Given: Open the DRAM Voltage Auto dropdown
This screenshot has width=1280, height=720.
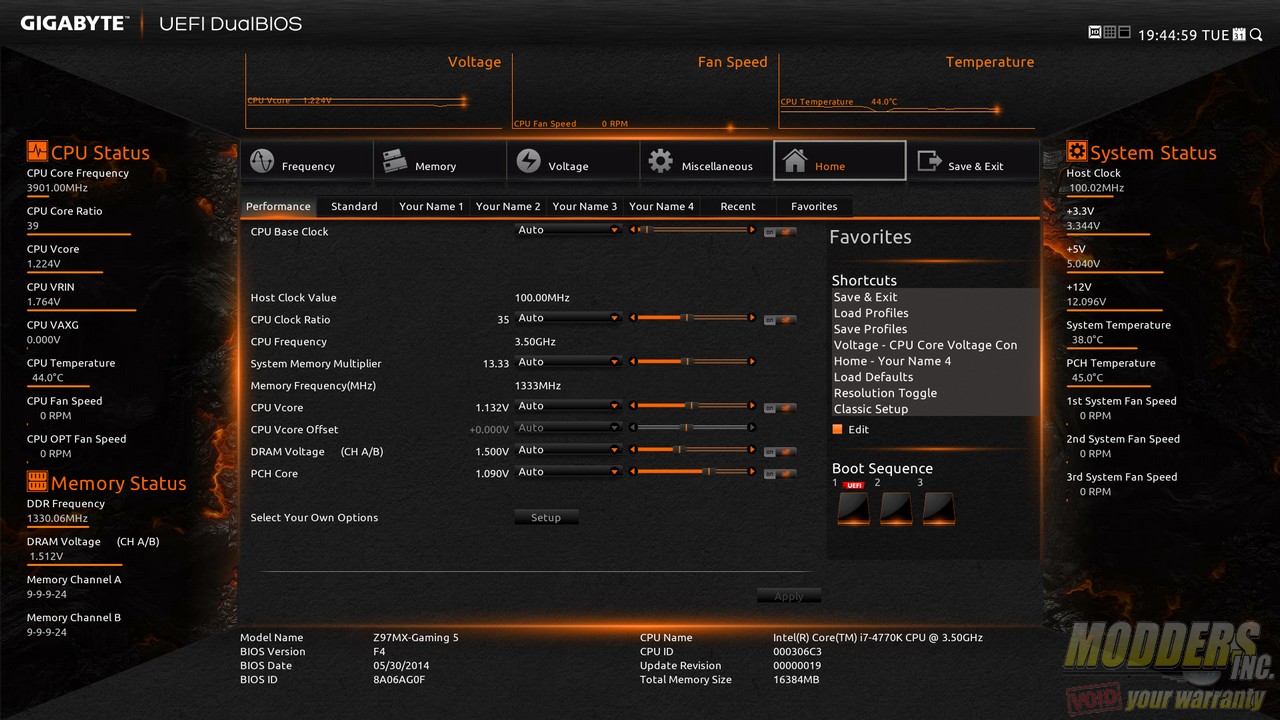Looking at the screenshot, I should pos(568,450).
